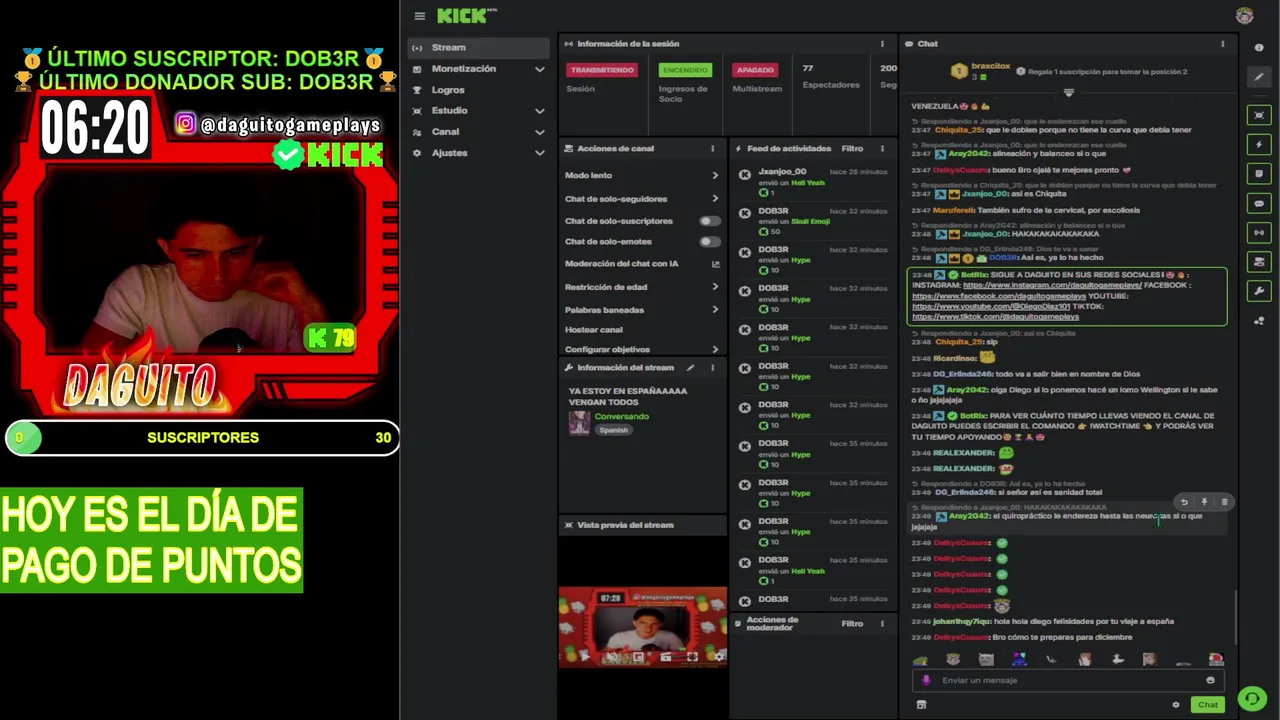Click the Conversando category link

pos(621,416)
